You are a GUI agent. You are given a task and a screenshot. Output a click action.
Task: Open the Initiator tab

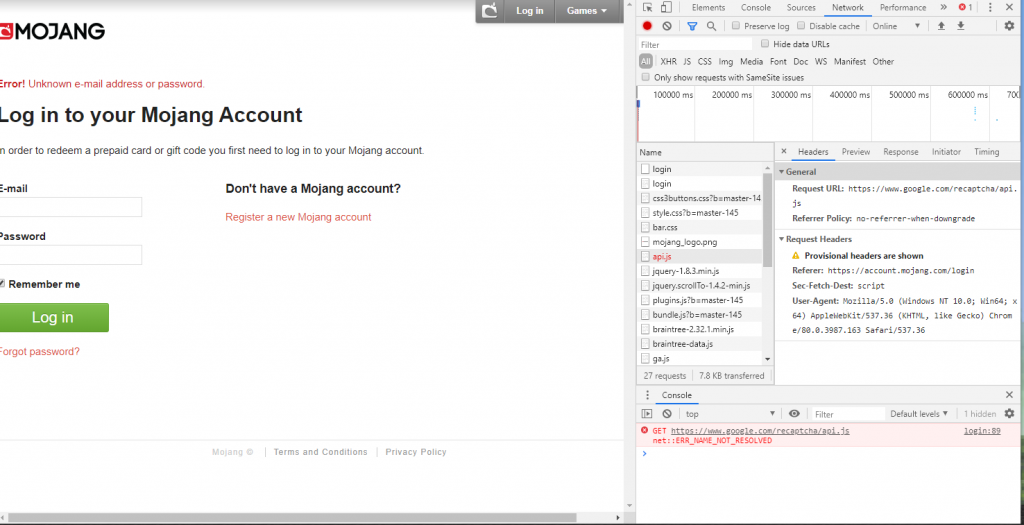coord(946,151)
